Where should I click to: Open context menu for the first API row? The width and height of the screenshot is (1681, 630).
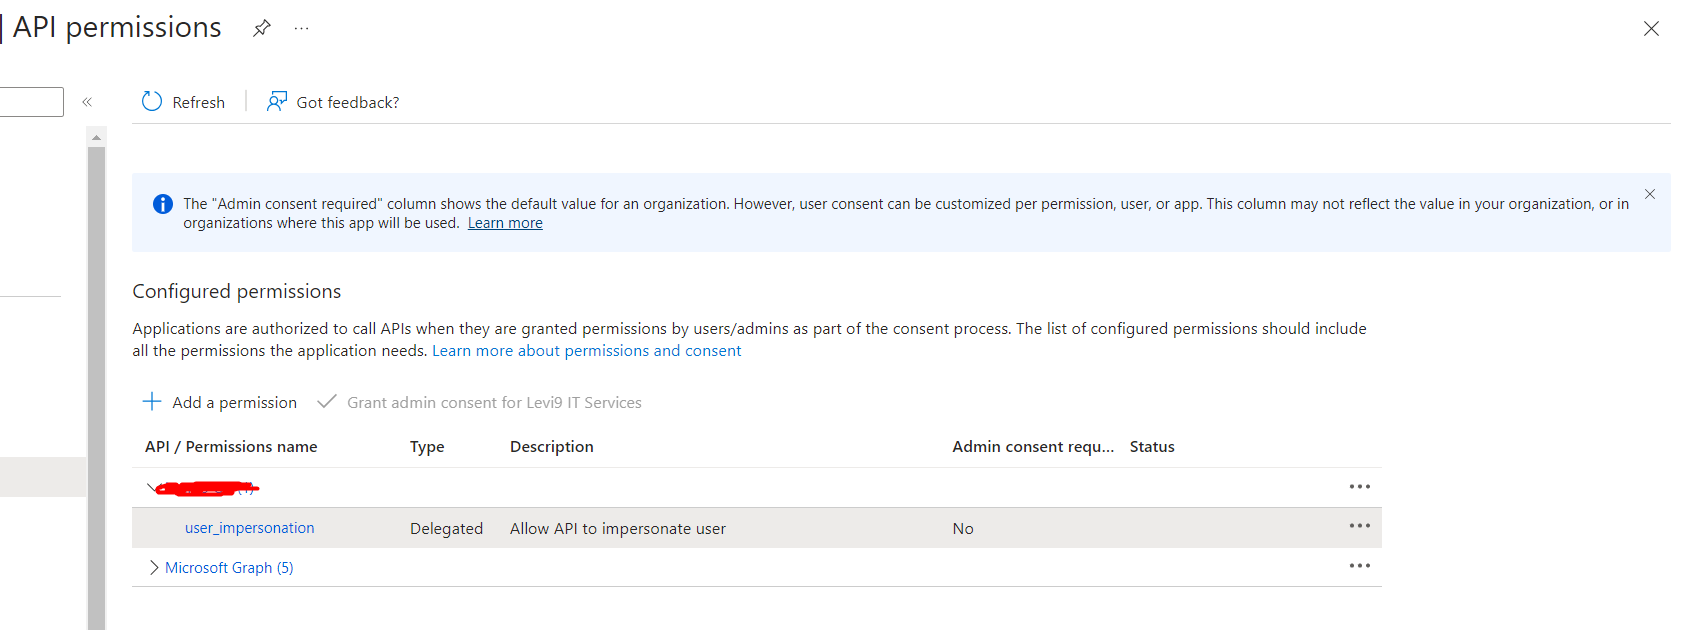(1359, 486)
